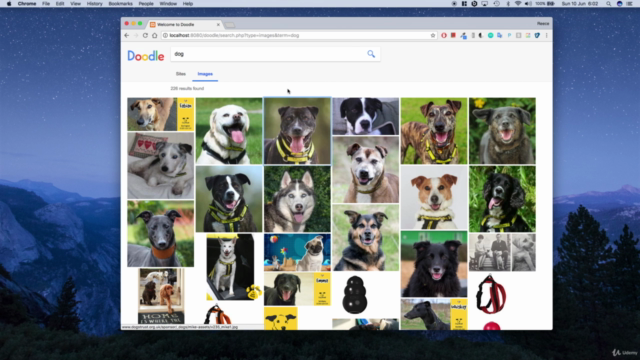Click the Chrome address bar URL
Image resolution: width=640 pixels, height=360 pixels.
(x=234, y=36)
